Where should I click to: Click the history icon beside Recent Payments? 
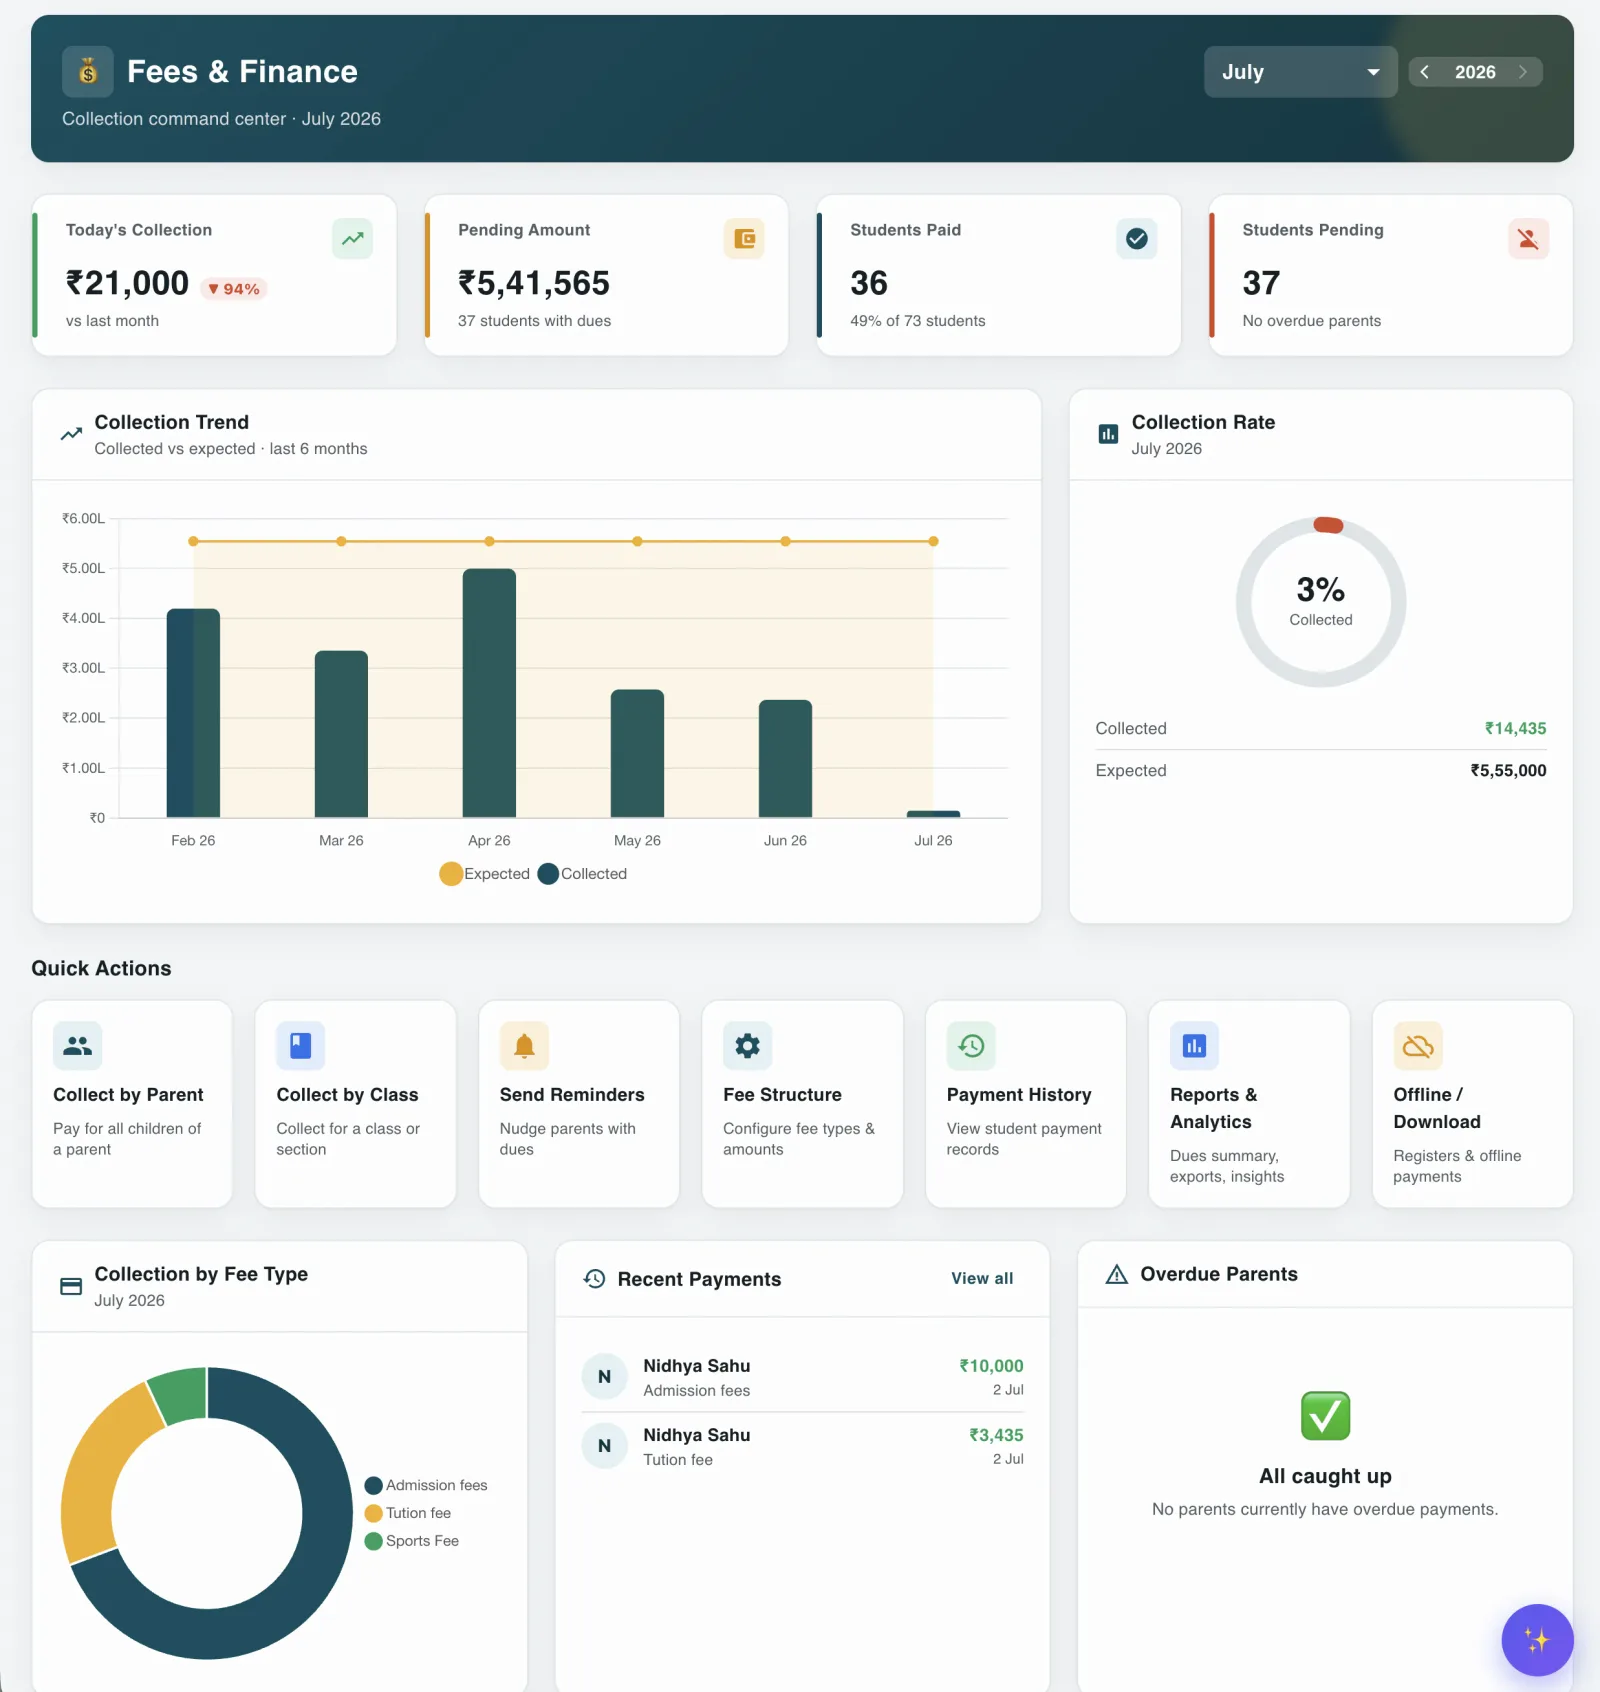pyautogui.click(x=594, y=1279)
